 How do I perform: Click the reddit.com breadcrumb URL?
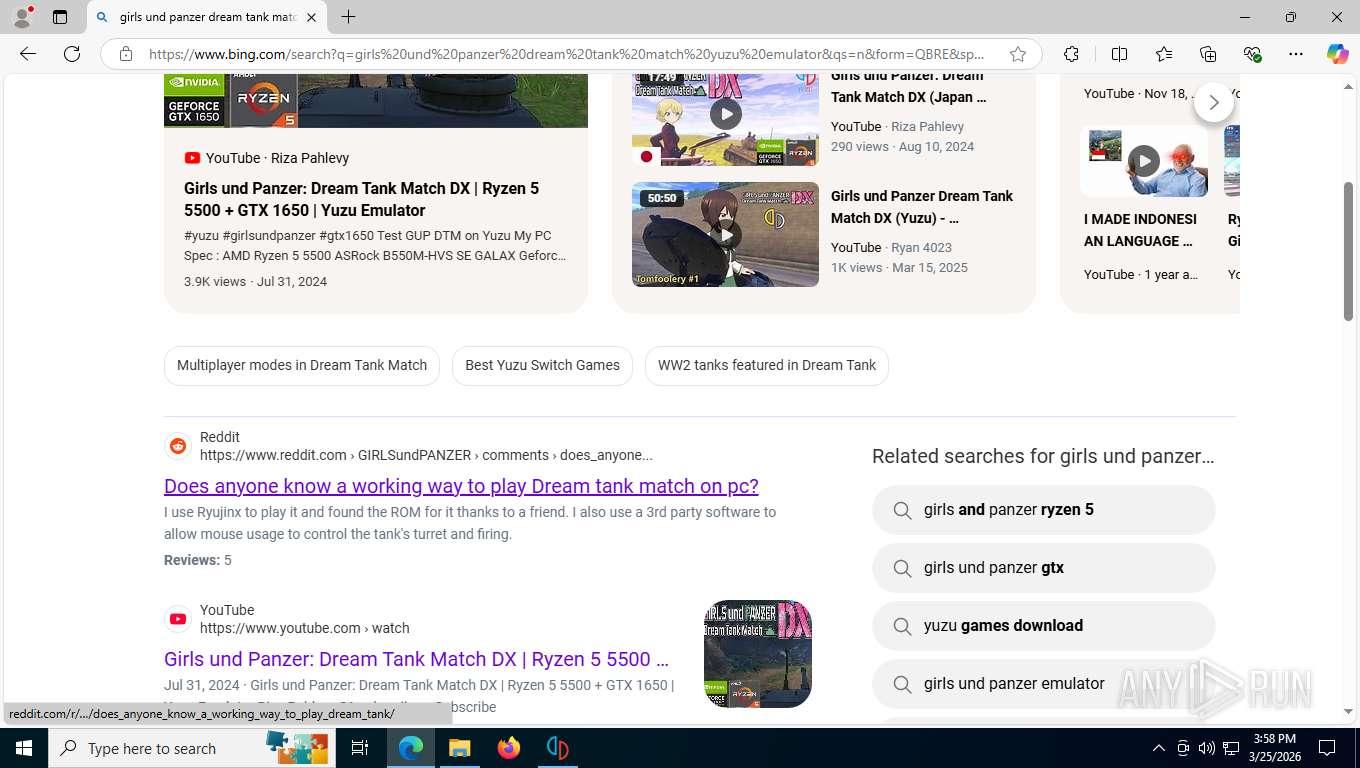(x=426, y=455)
